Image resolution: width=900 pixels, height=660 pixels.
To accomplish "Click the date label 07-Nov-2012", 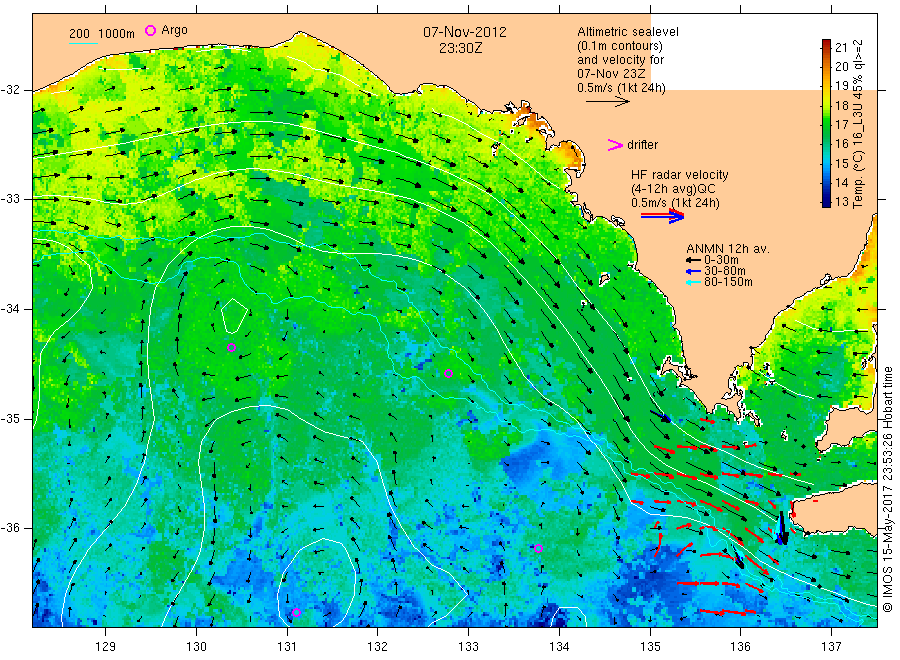I will click(x=465, y=32).
